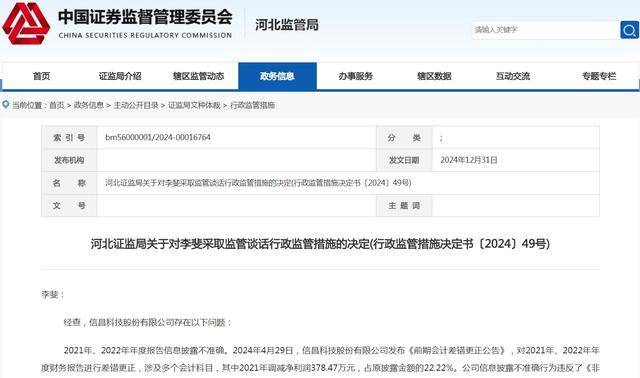Click the paragraph beginning 2021年、2022年年度报告
Screen dimensions: 640x378
(320, 359)
